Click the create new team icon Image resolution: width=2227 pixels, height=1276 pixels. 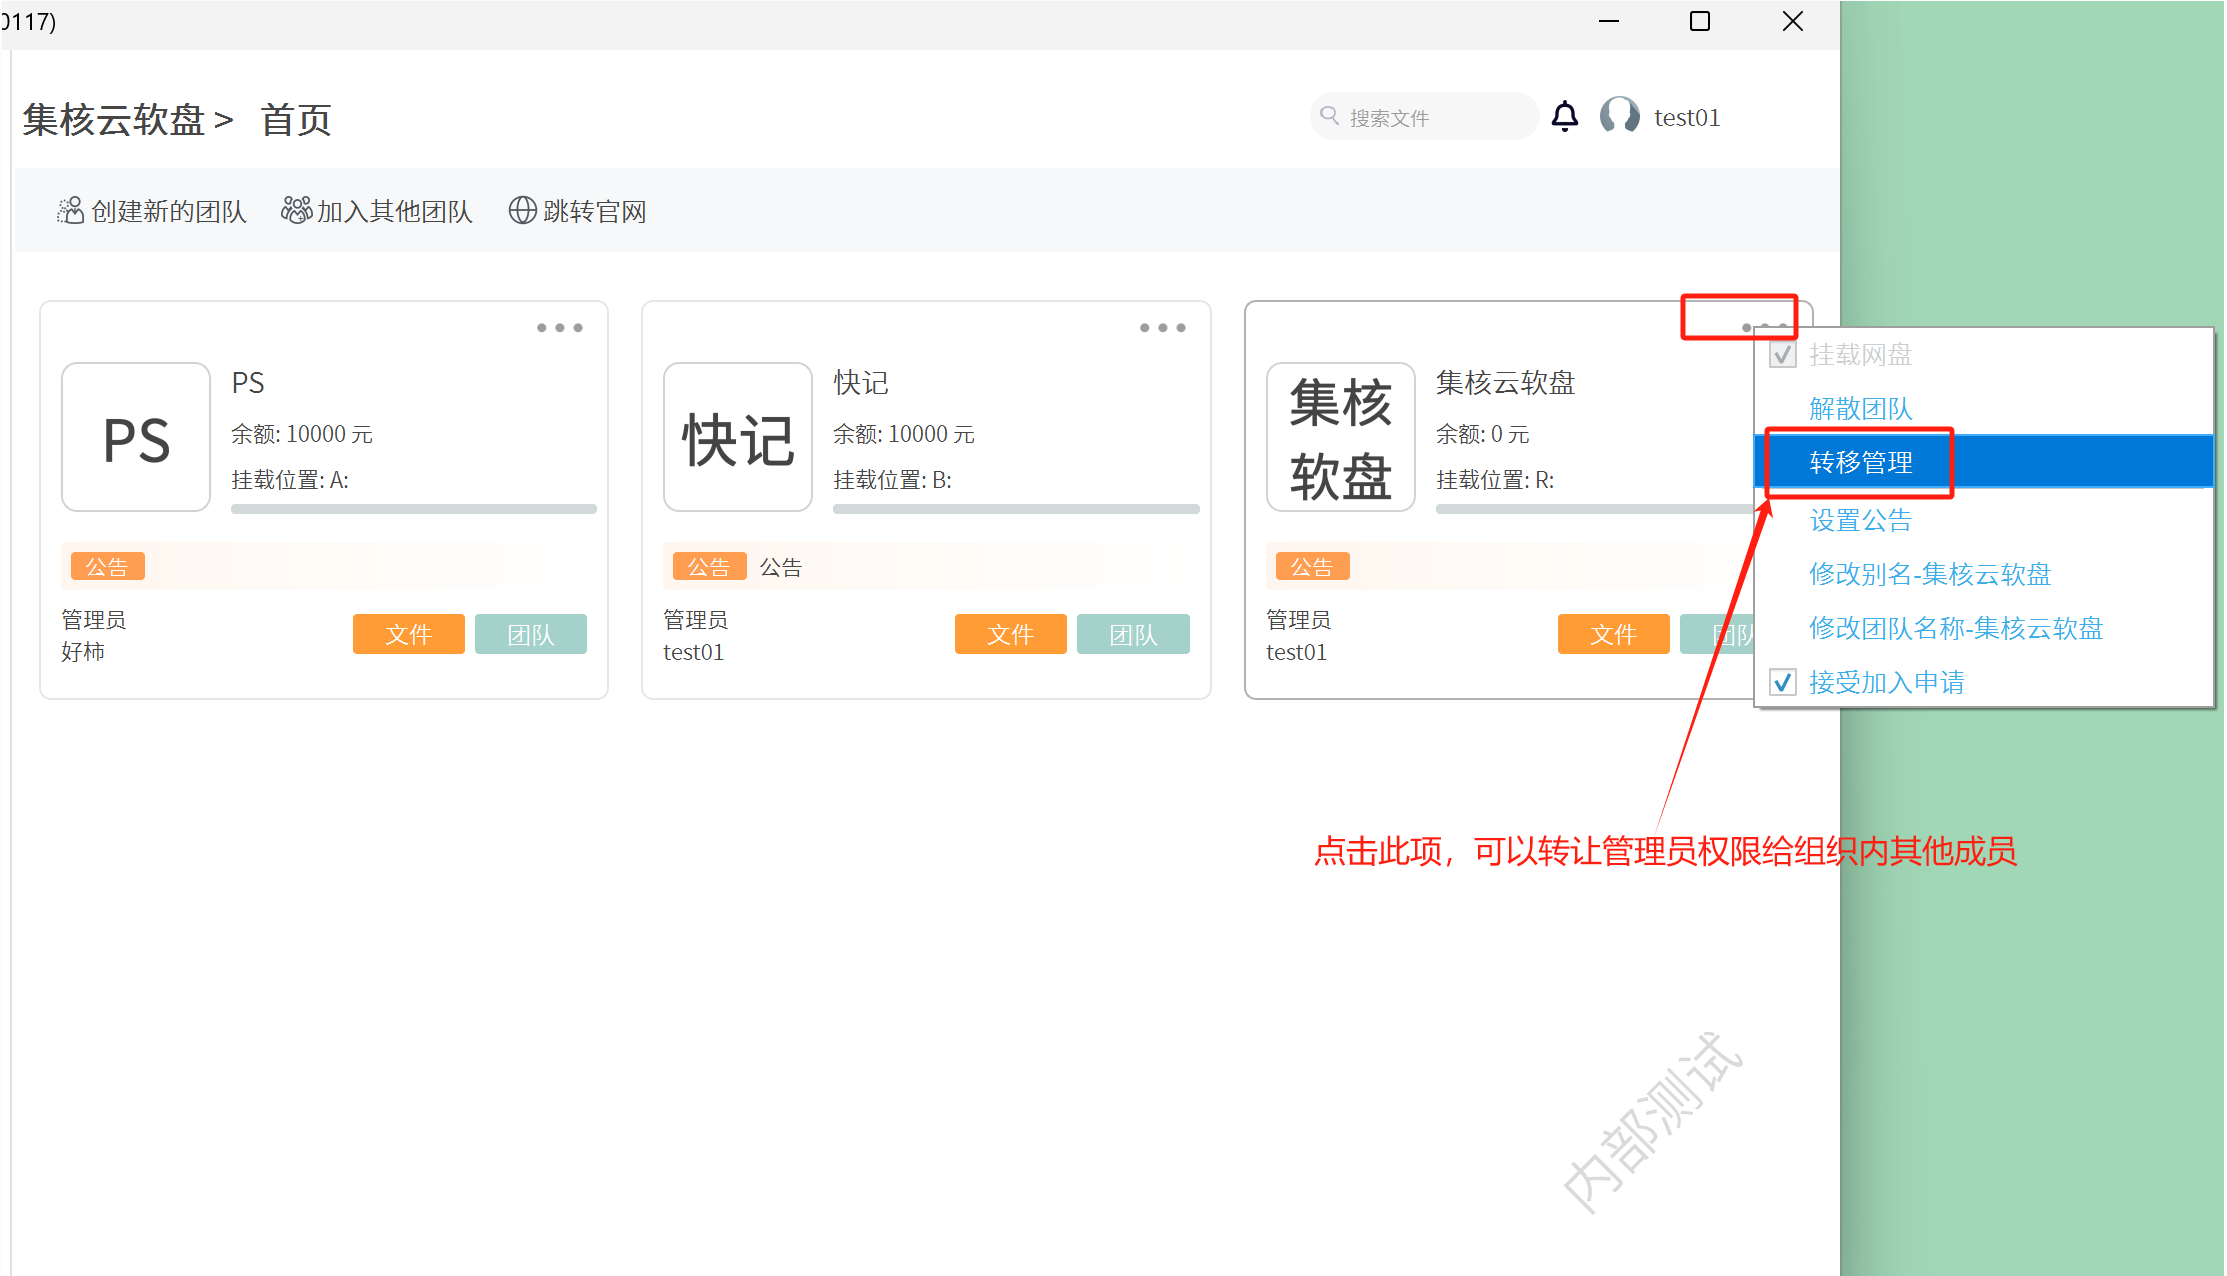tap(70, 211)
